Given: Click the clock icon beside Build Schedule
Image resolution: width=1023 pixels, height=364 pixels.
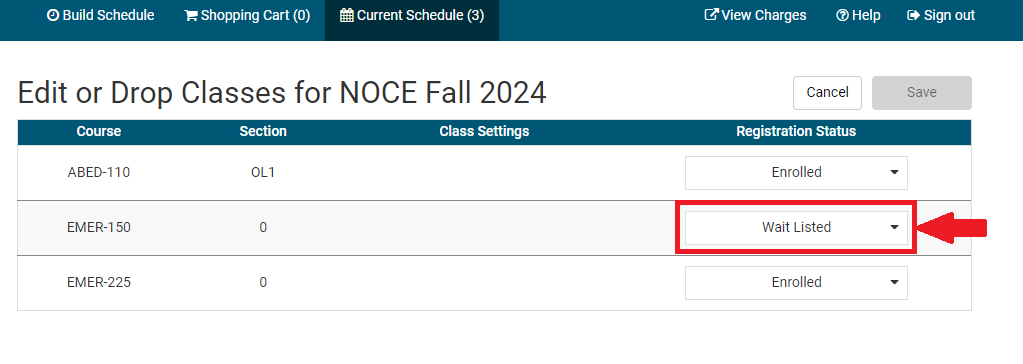Looking at the screenshot, I should point(53,15).
